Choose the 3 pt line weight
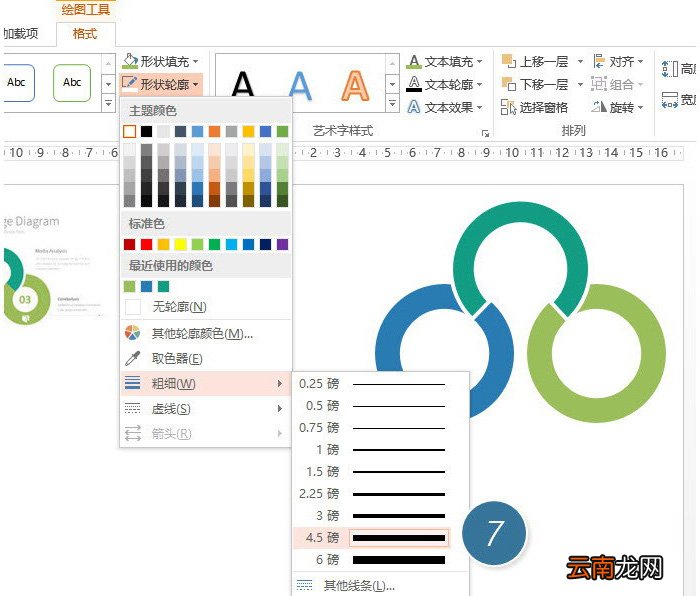Image resolution: width=700 pixels, height=596 pixels. pos(372,516)
